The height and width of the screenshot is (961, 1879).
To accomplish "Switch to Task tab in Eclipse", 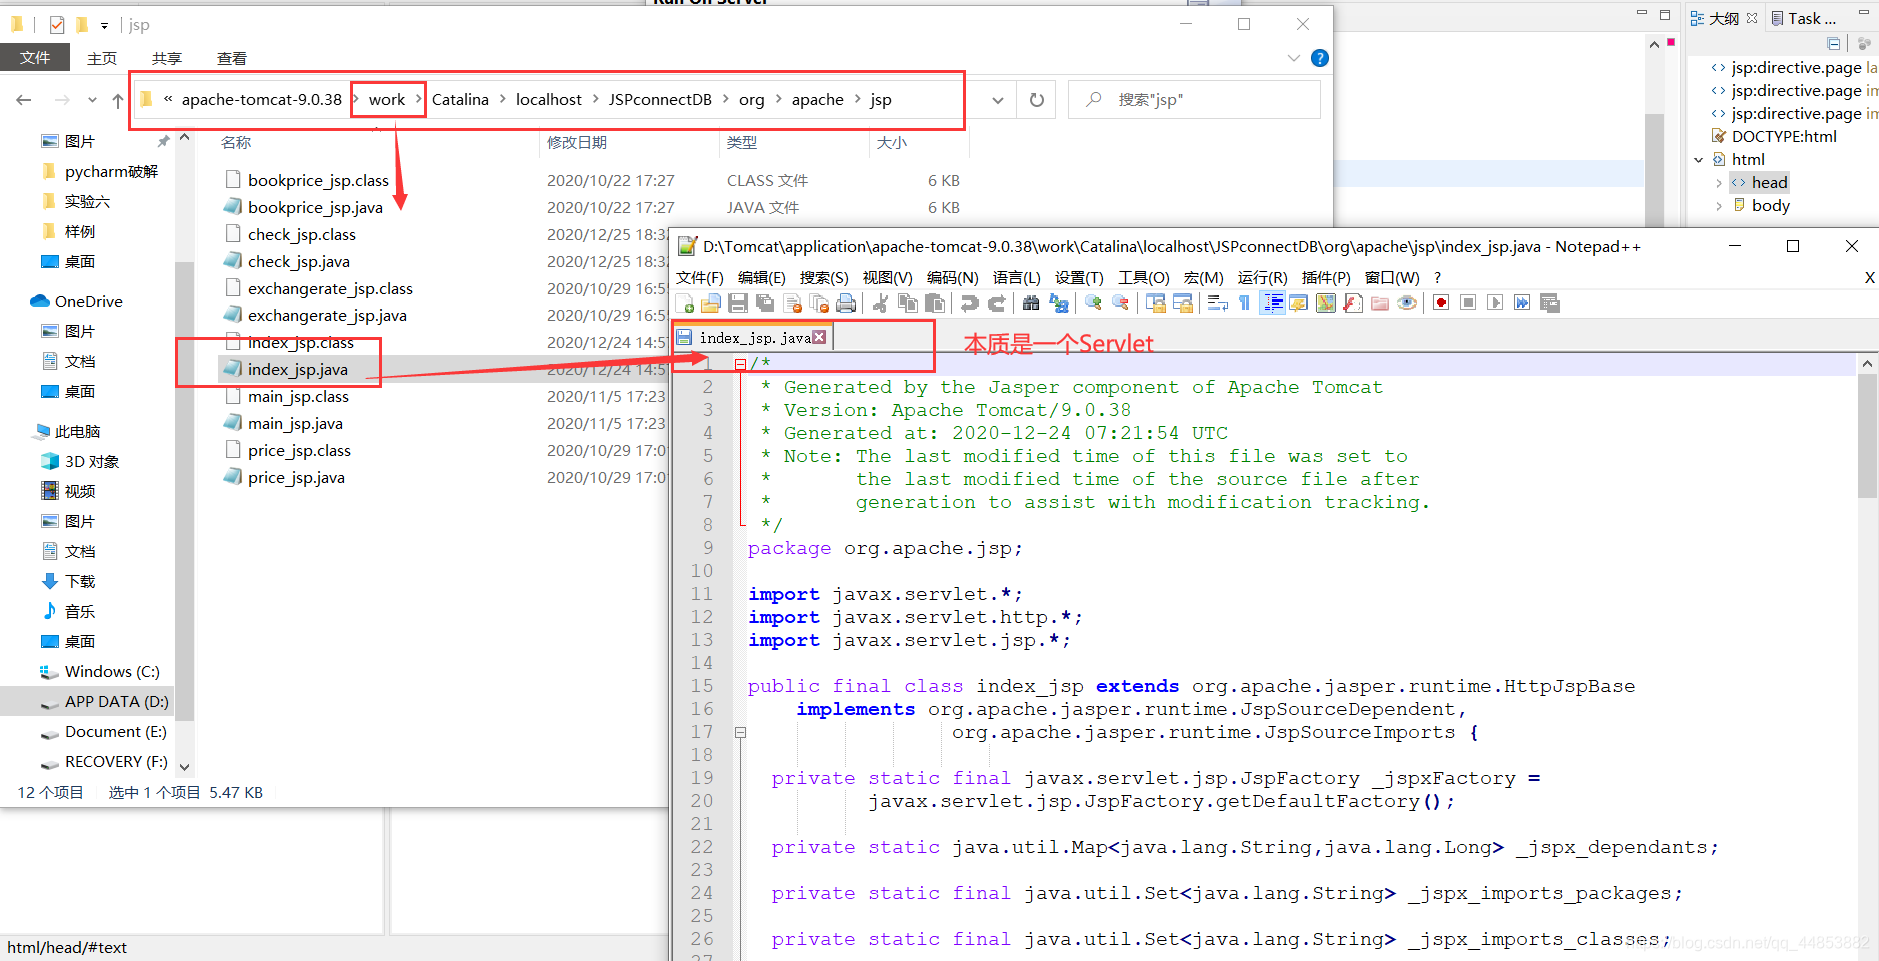I will (1804, 18).
